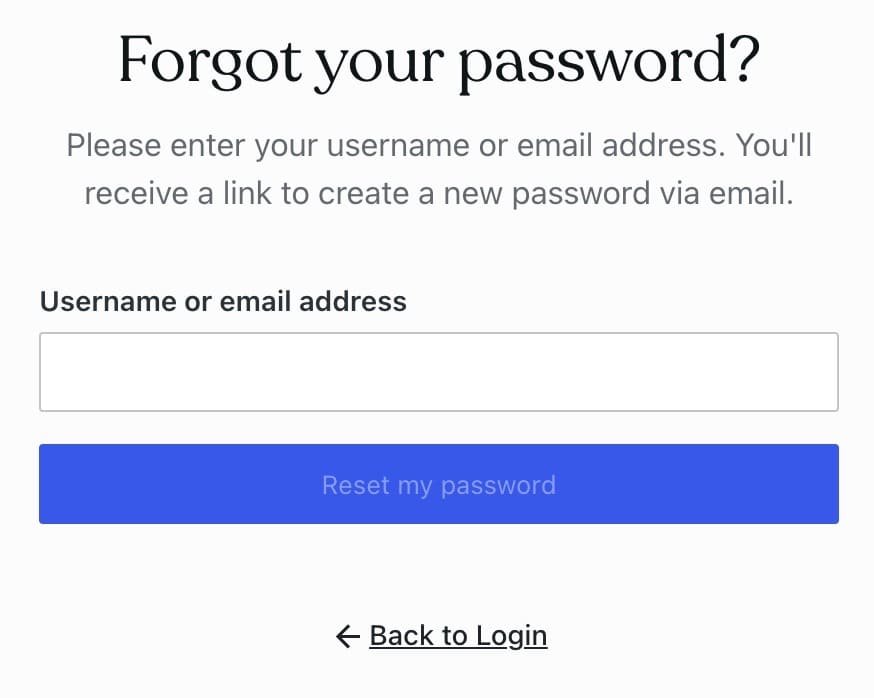
Task: Click the "Reset my password" text on the button
Action: coord(438,485)
